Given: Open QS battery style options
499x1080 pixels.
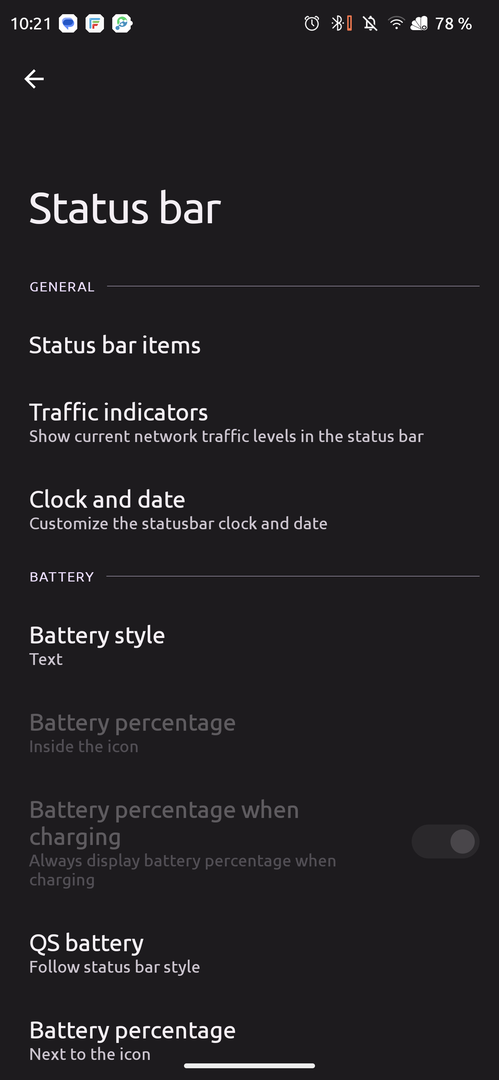Looking at the screenshot, I should coord(250,954).
